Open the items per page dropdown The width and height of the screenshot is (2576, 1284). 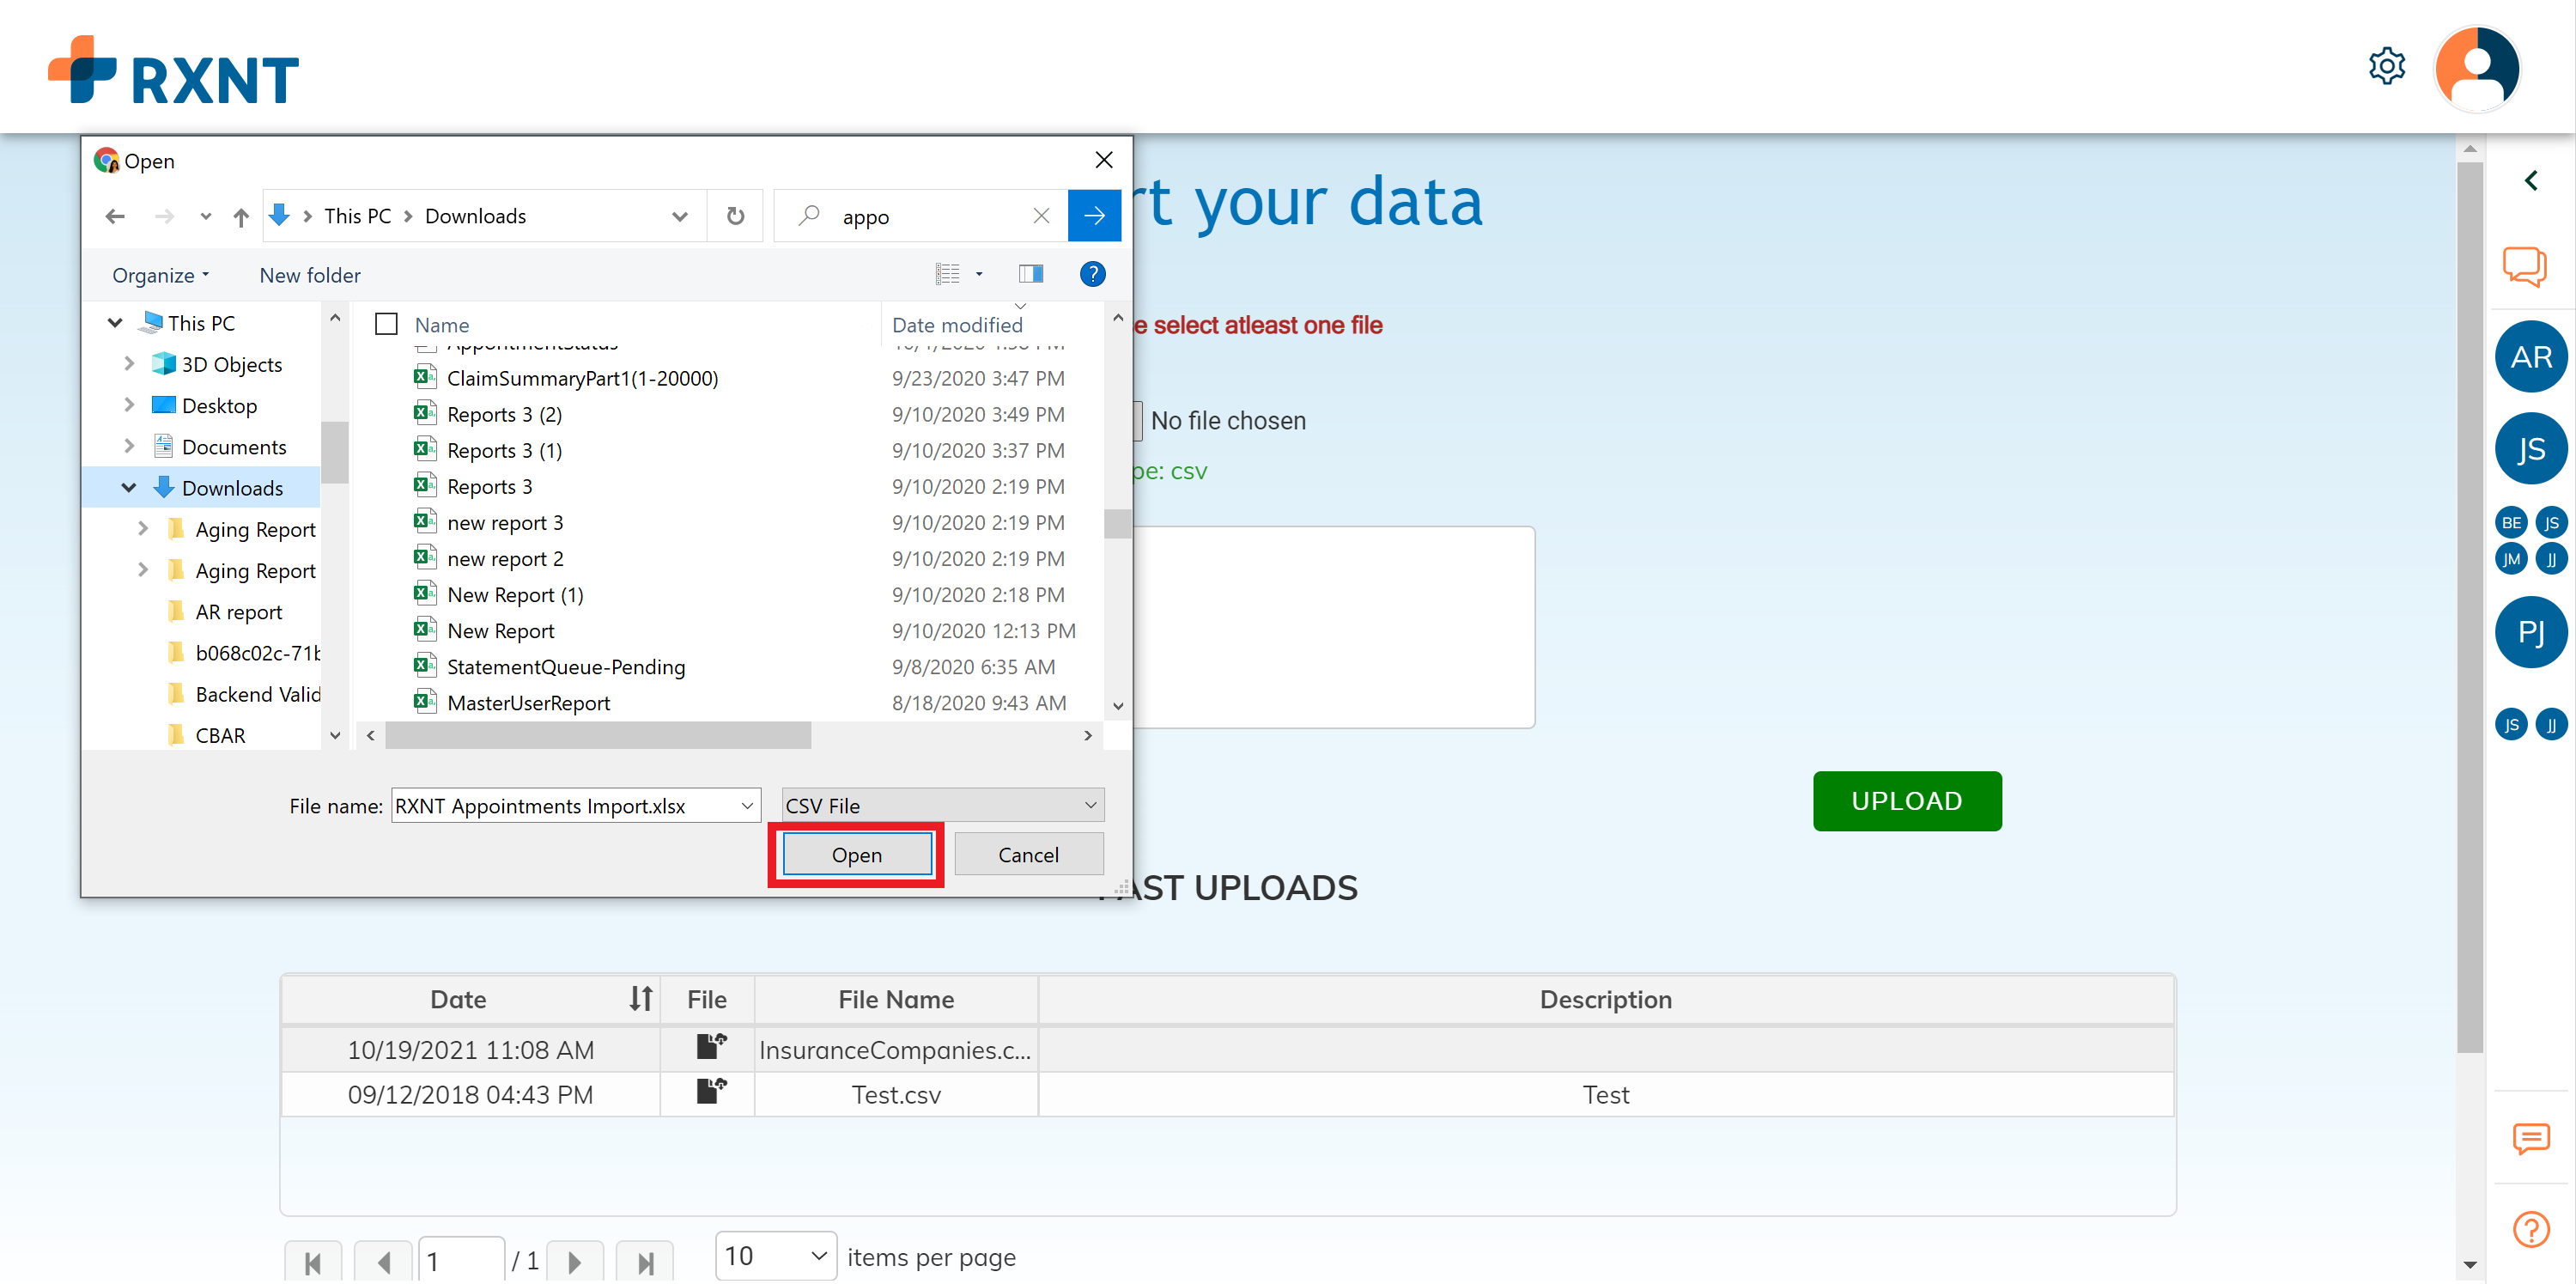775,1256
